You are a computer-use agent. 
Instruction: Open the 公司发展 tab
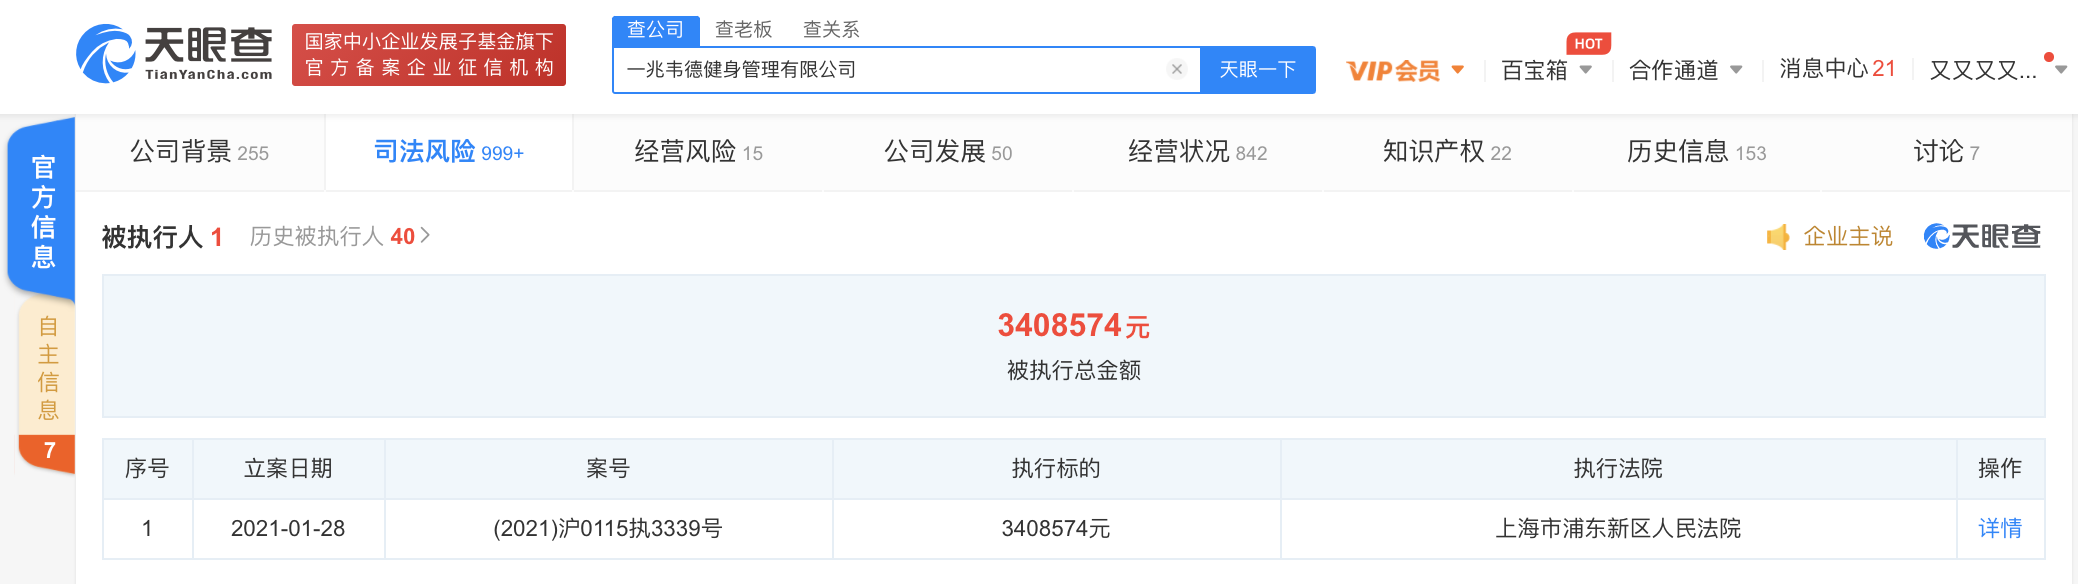click(x=948, y=152)
